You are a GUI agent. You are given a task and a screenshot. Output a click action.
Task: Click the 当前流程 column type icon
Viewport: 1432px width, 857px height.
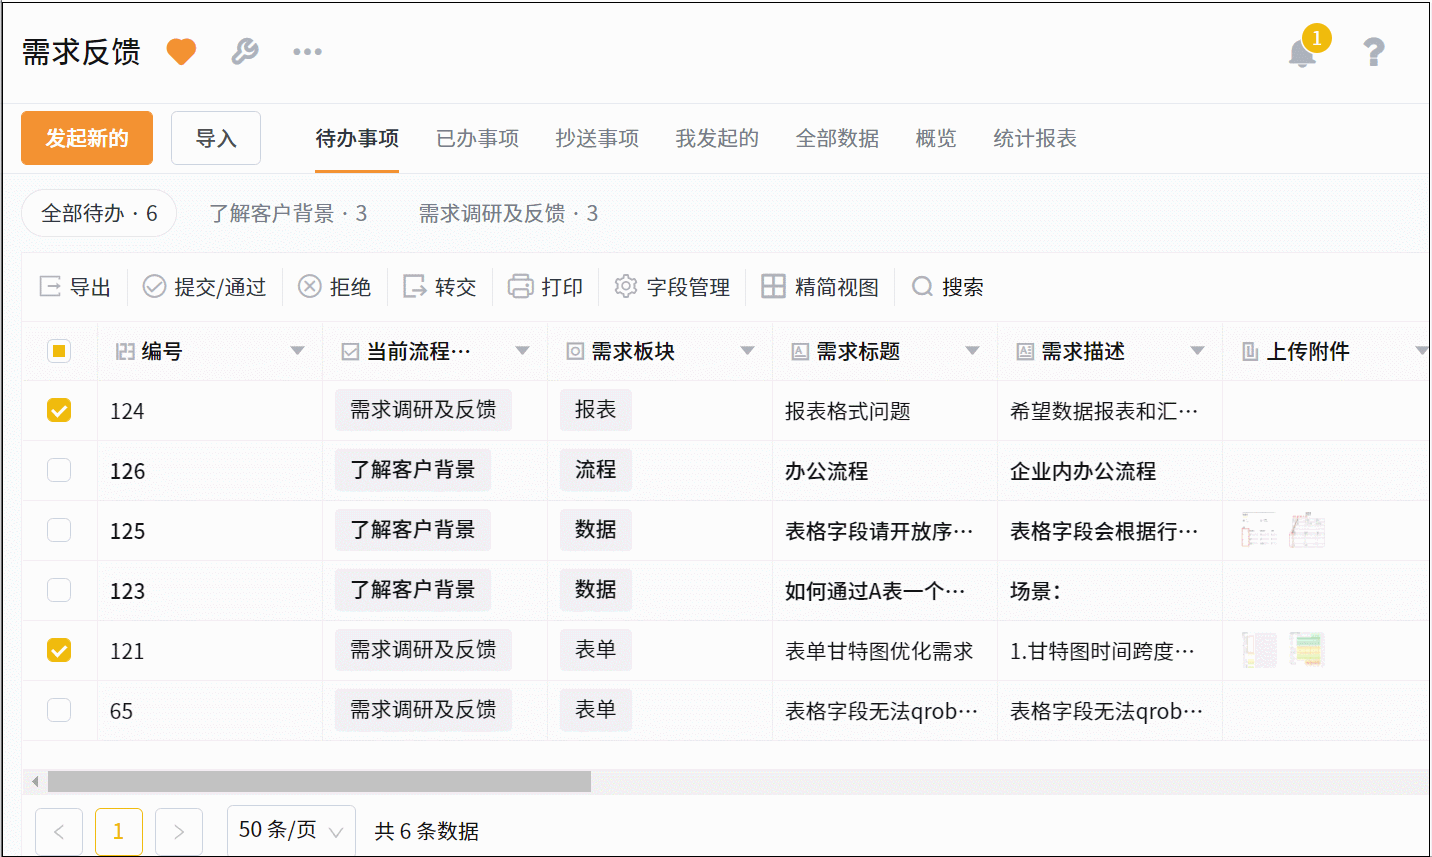[350, 351]
